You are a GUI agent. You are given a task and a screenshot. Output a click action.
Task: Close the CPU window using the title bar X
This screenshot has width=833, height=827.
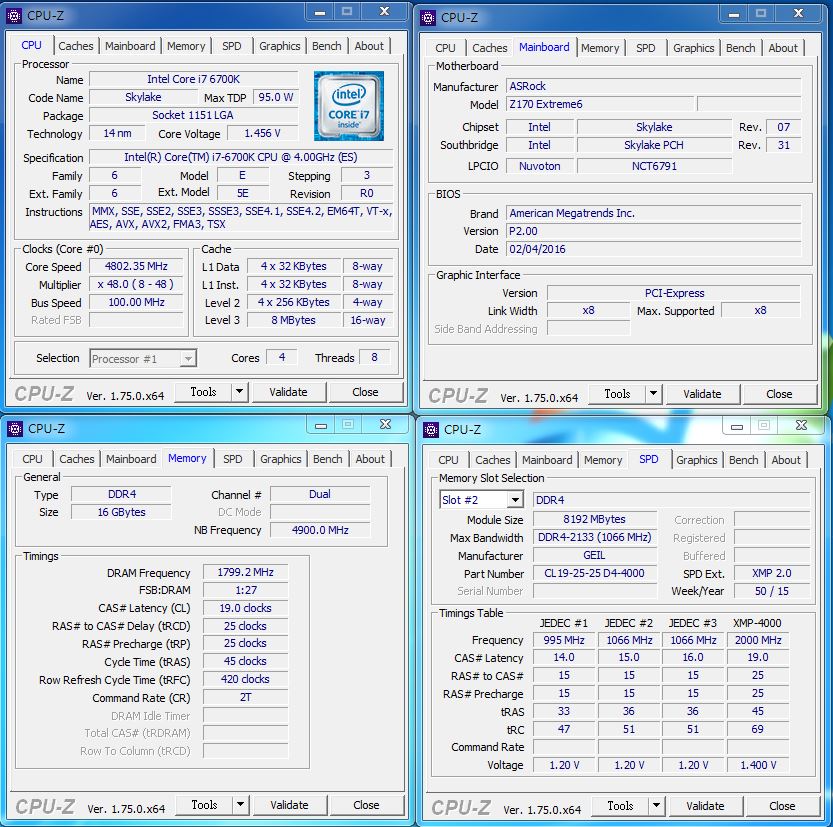385,12
